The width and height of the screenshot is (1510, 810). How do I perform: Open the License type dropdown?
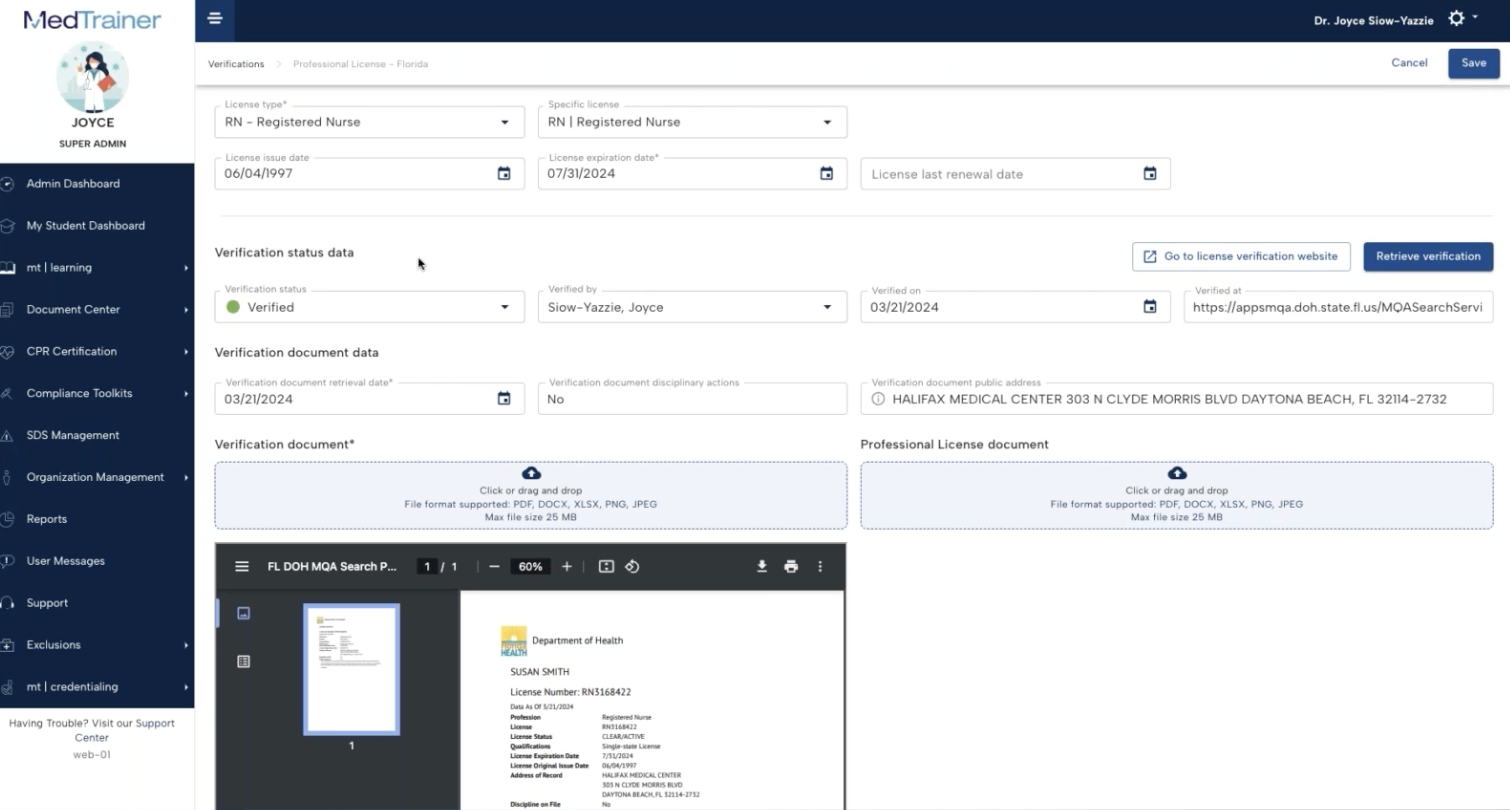pyautogui.click(x=506, y=121)
